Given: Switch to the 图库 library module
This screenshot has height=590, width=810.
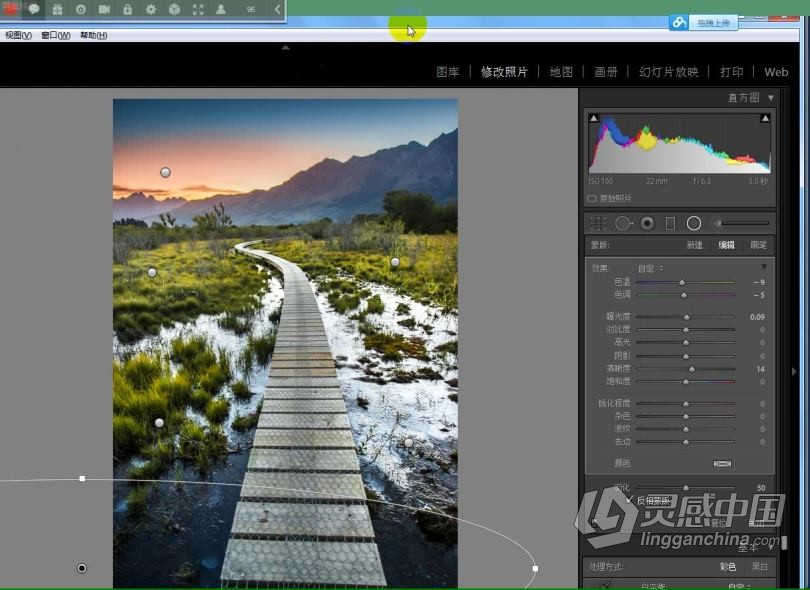Looking at the screenshot, I should click(447, 72).
